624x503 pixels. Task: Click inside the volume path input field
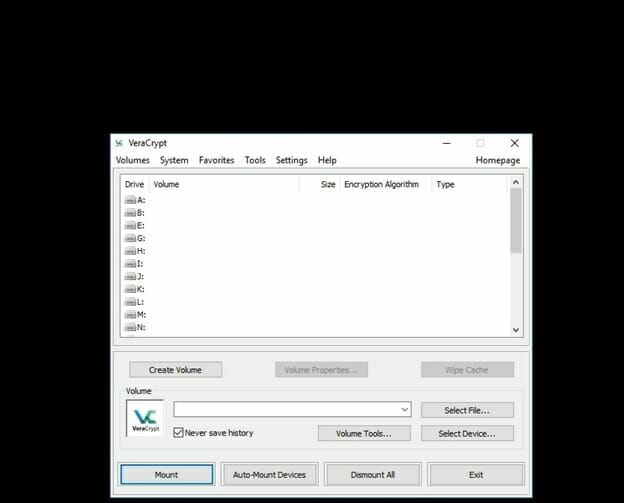287,409
